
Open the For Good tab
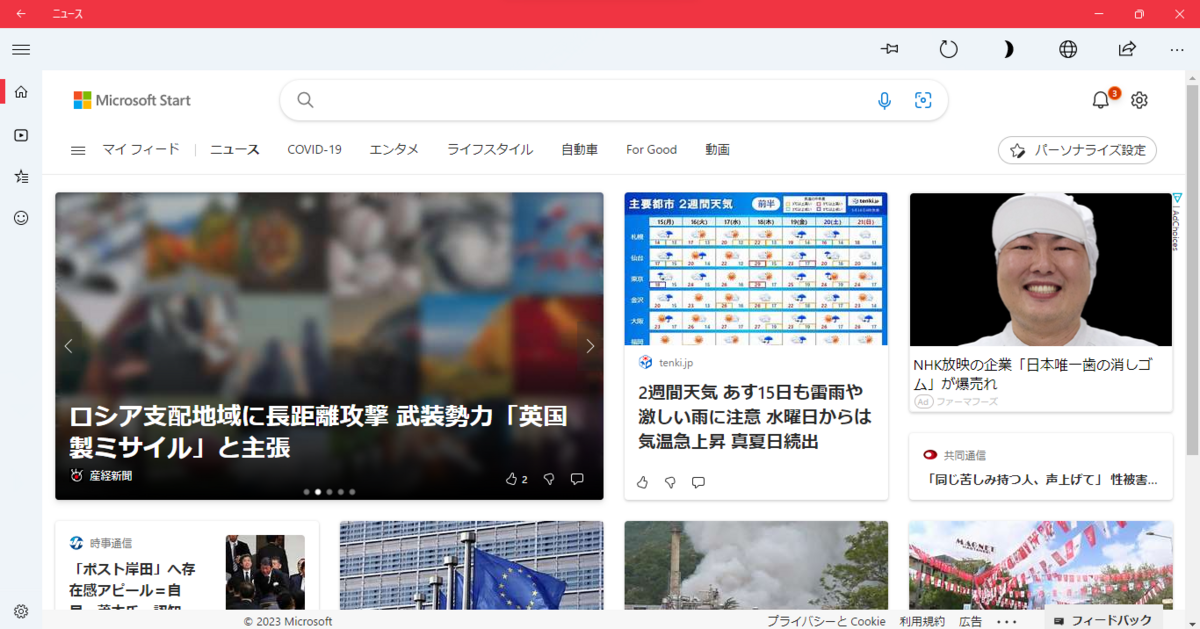tap(651, 150)
